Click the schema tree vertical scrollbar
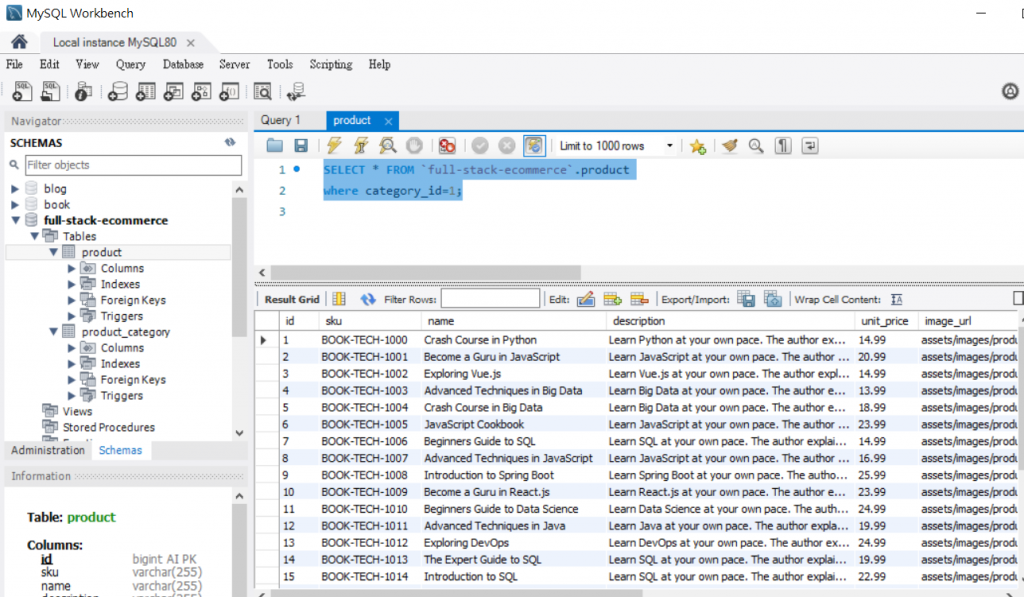 click(239, 267)
